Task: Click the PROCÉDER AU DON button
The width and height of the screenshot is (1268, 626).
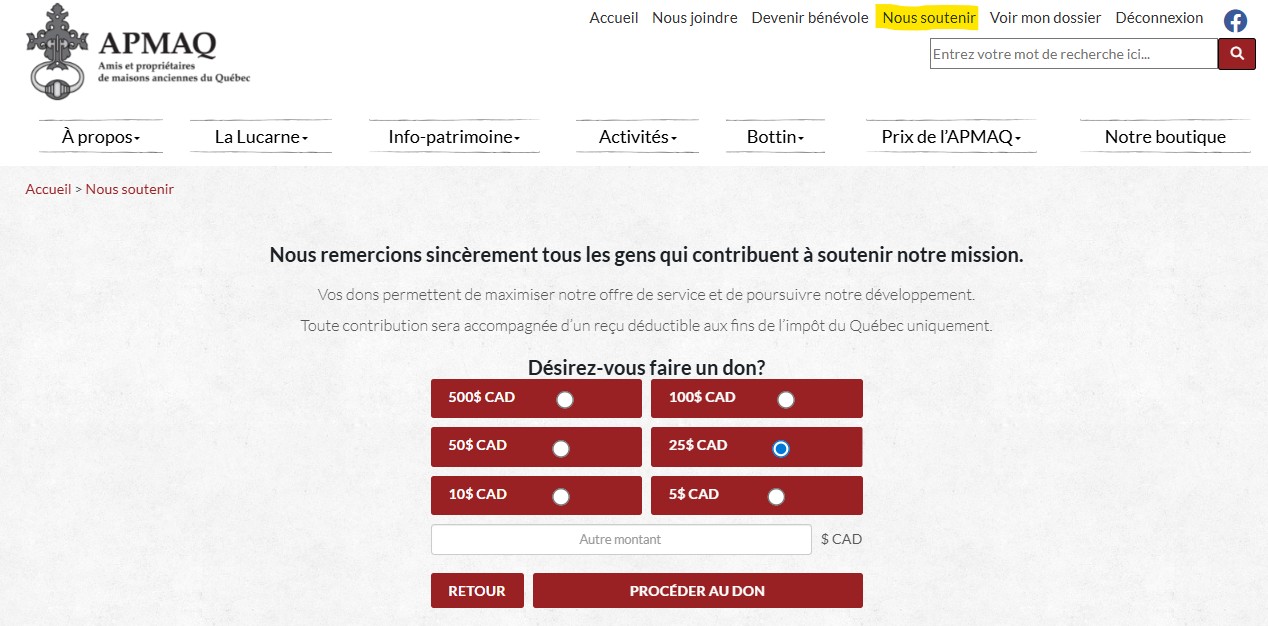Action: [697, 591]
